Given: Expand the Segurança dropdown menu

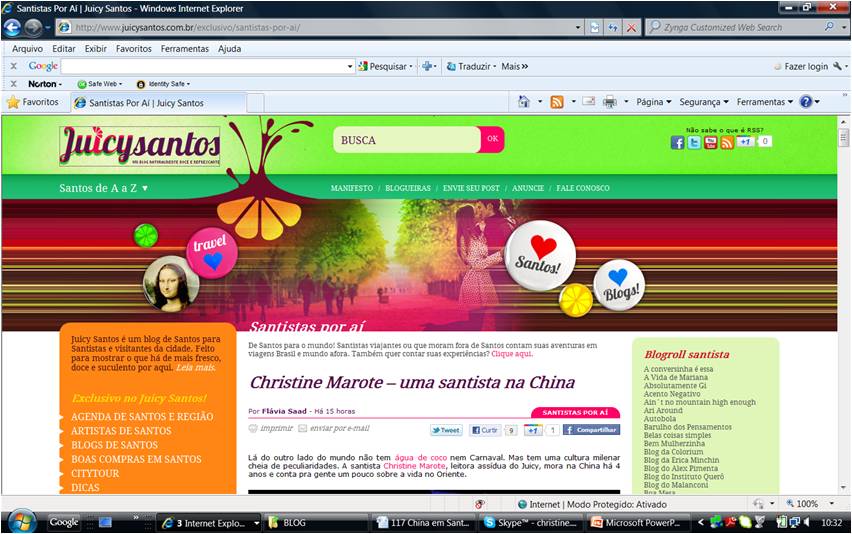Looking at the screenshot, I should [704, 102].
